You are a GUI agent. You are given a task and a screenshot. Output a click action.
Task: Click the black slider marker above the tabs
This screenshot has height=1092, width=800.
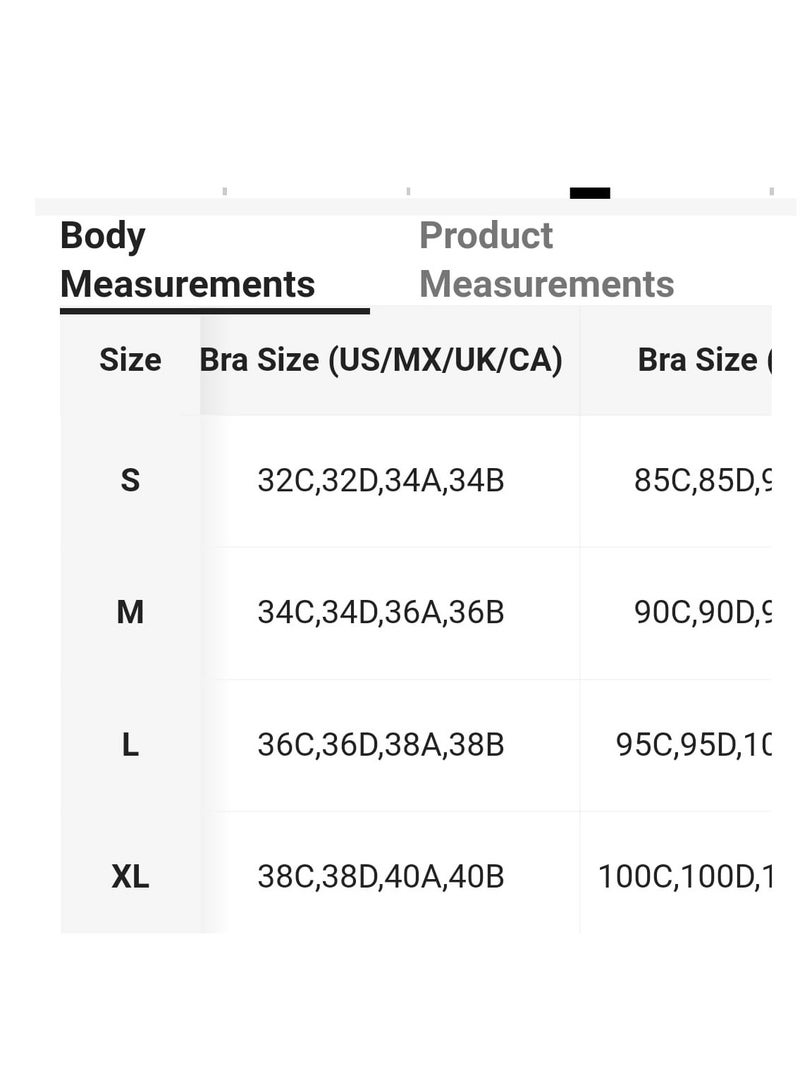click(590, 193)
